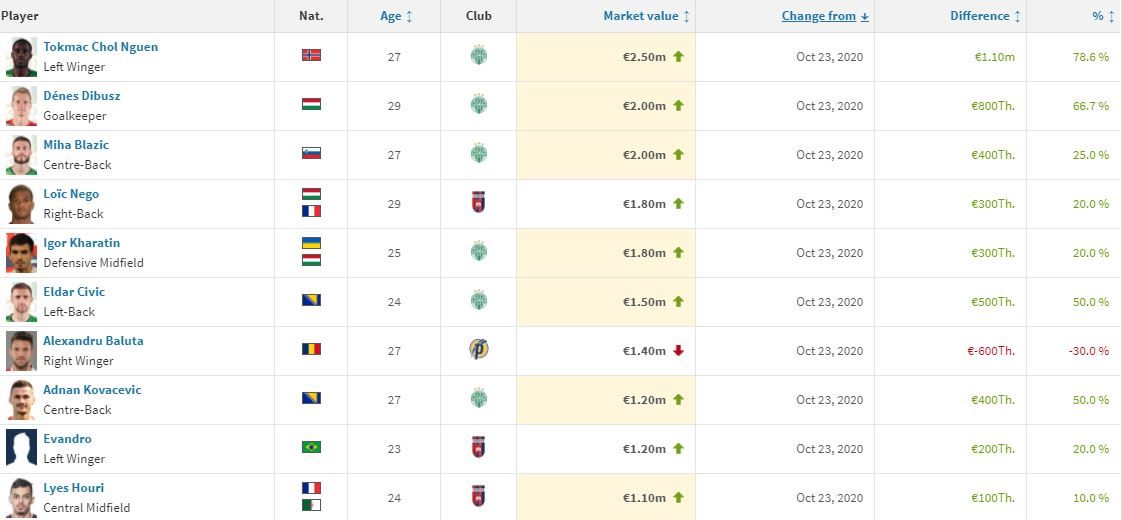The image size is (1122, 520).
Task: Click Evandro's placeholder silhouette photo
Action: pos(21,448)
